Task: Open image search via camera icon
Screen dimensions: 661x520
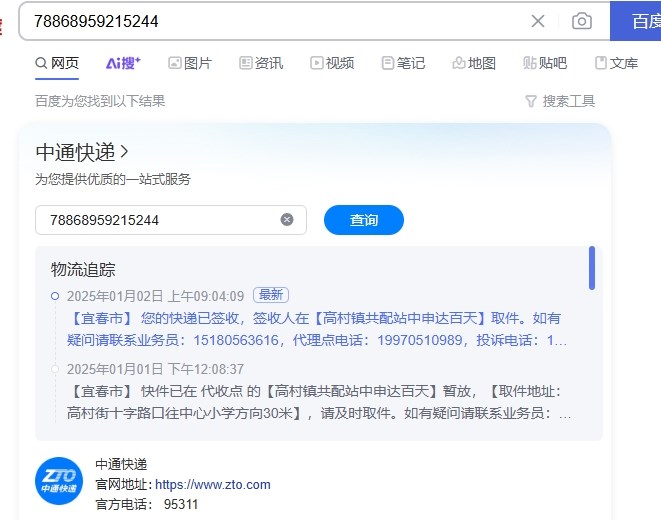Action: coord(582,21)
